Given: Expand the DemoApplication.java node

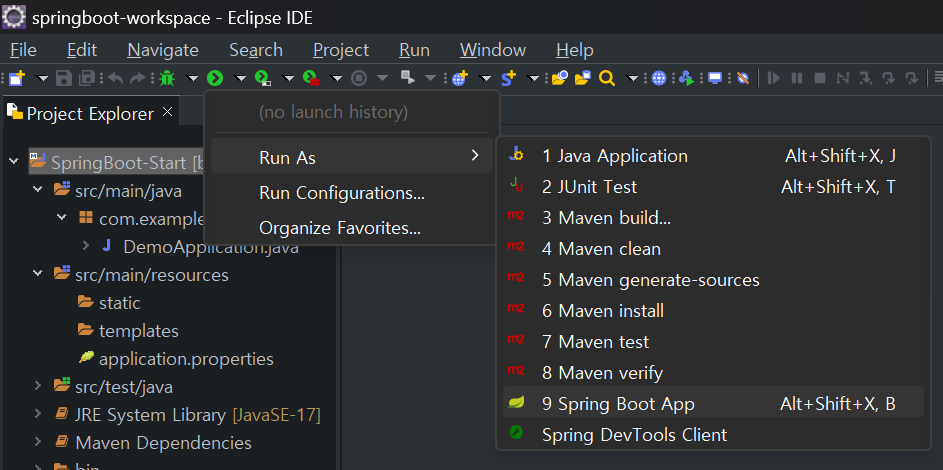Looking at the screenshot, I should (x=85, y=245).
